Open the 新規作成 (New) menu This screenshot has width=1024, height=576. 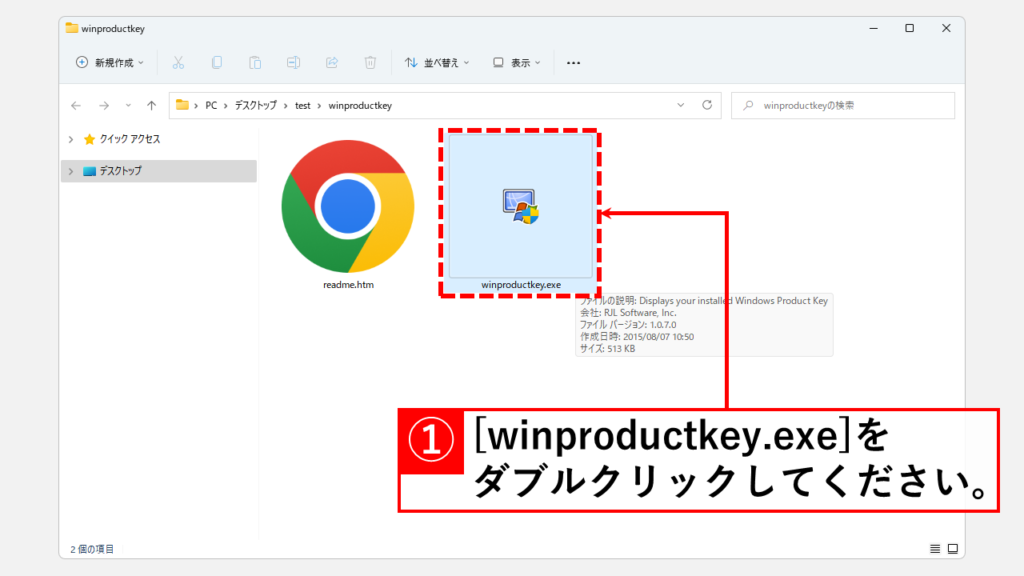pyautogui.click(x=110, y=63)
